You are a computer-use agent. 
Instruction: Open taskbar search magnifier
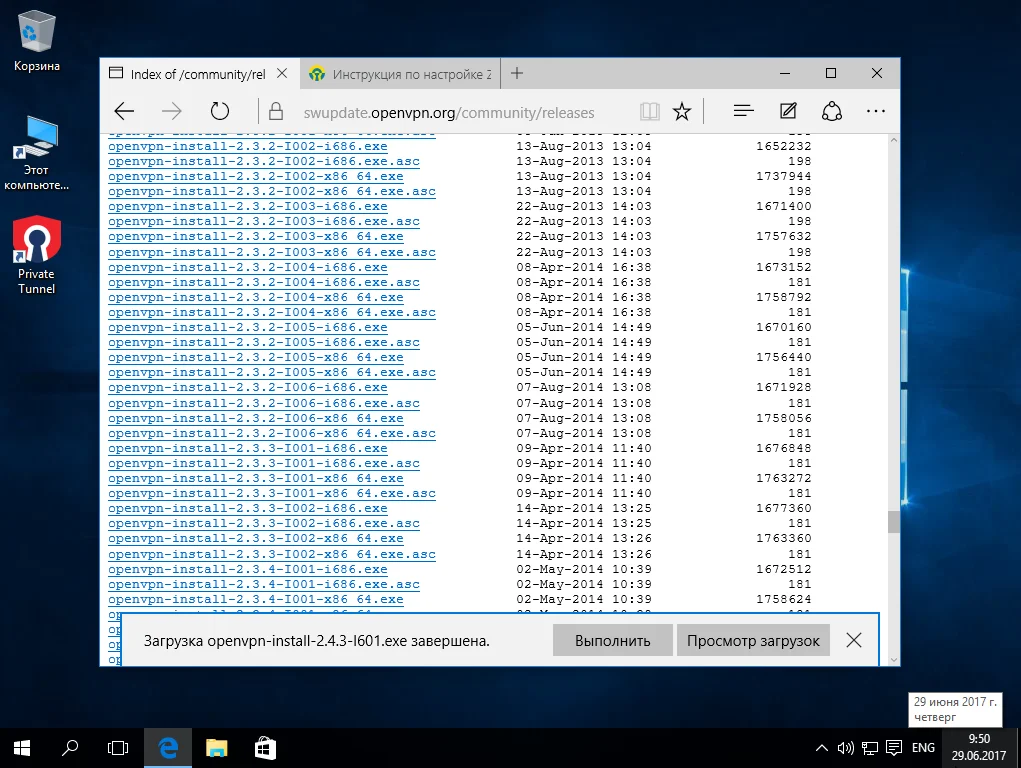pyautogui.click(x=70, y=748)
